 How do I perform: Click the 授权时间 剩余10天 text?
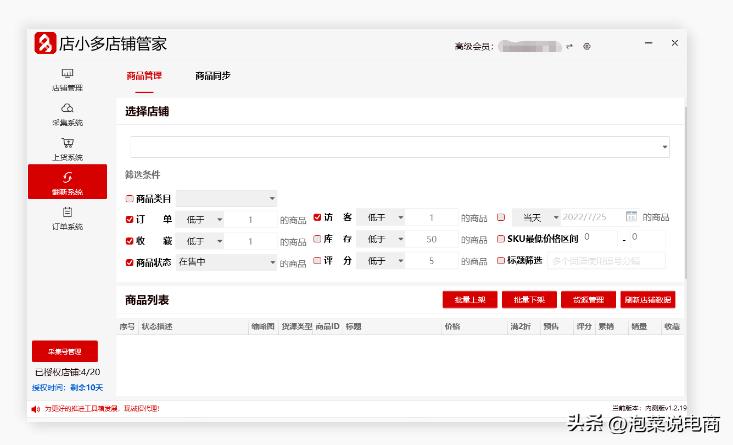pos(67,388)
